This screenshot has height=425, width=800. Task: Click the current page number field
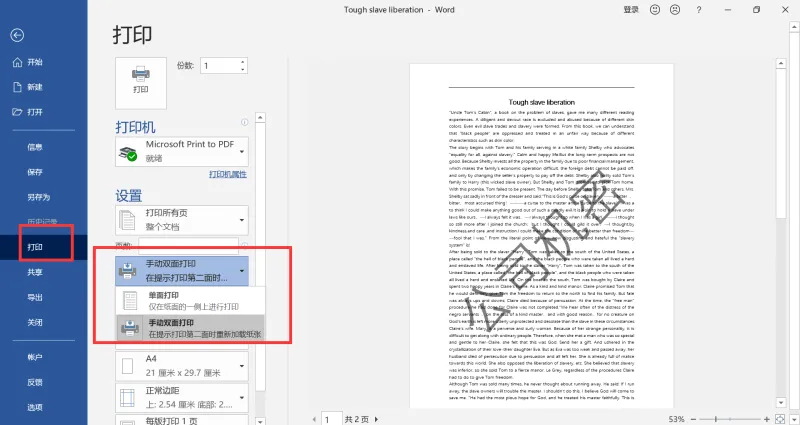[x=331, y=419]
